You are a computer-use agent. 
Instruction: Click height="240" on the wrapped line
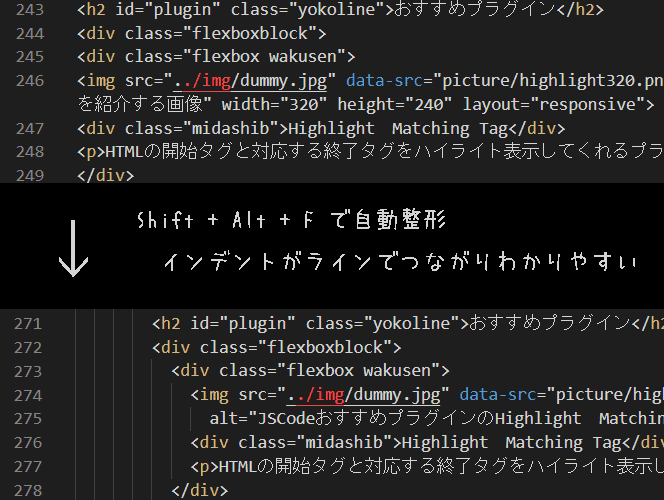tap(395, 105)
